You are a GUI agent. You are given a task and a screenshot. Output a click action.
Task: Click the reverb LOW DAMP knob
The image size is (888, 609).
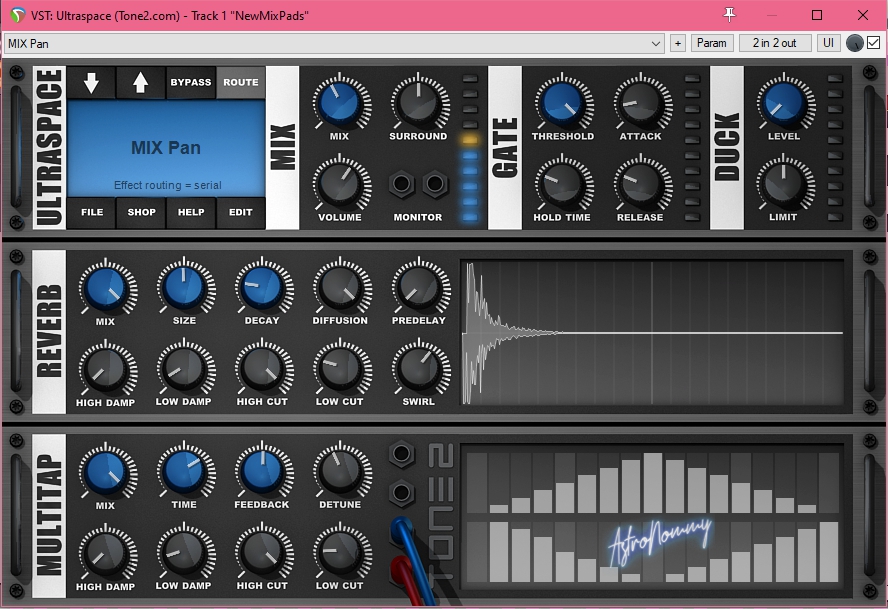pos(184,369)
